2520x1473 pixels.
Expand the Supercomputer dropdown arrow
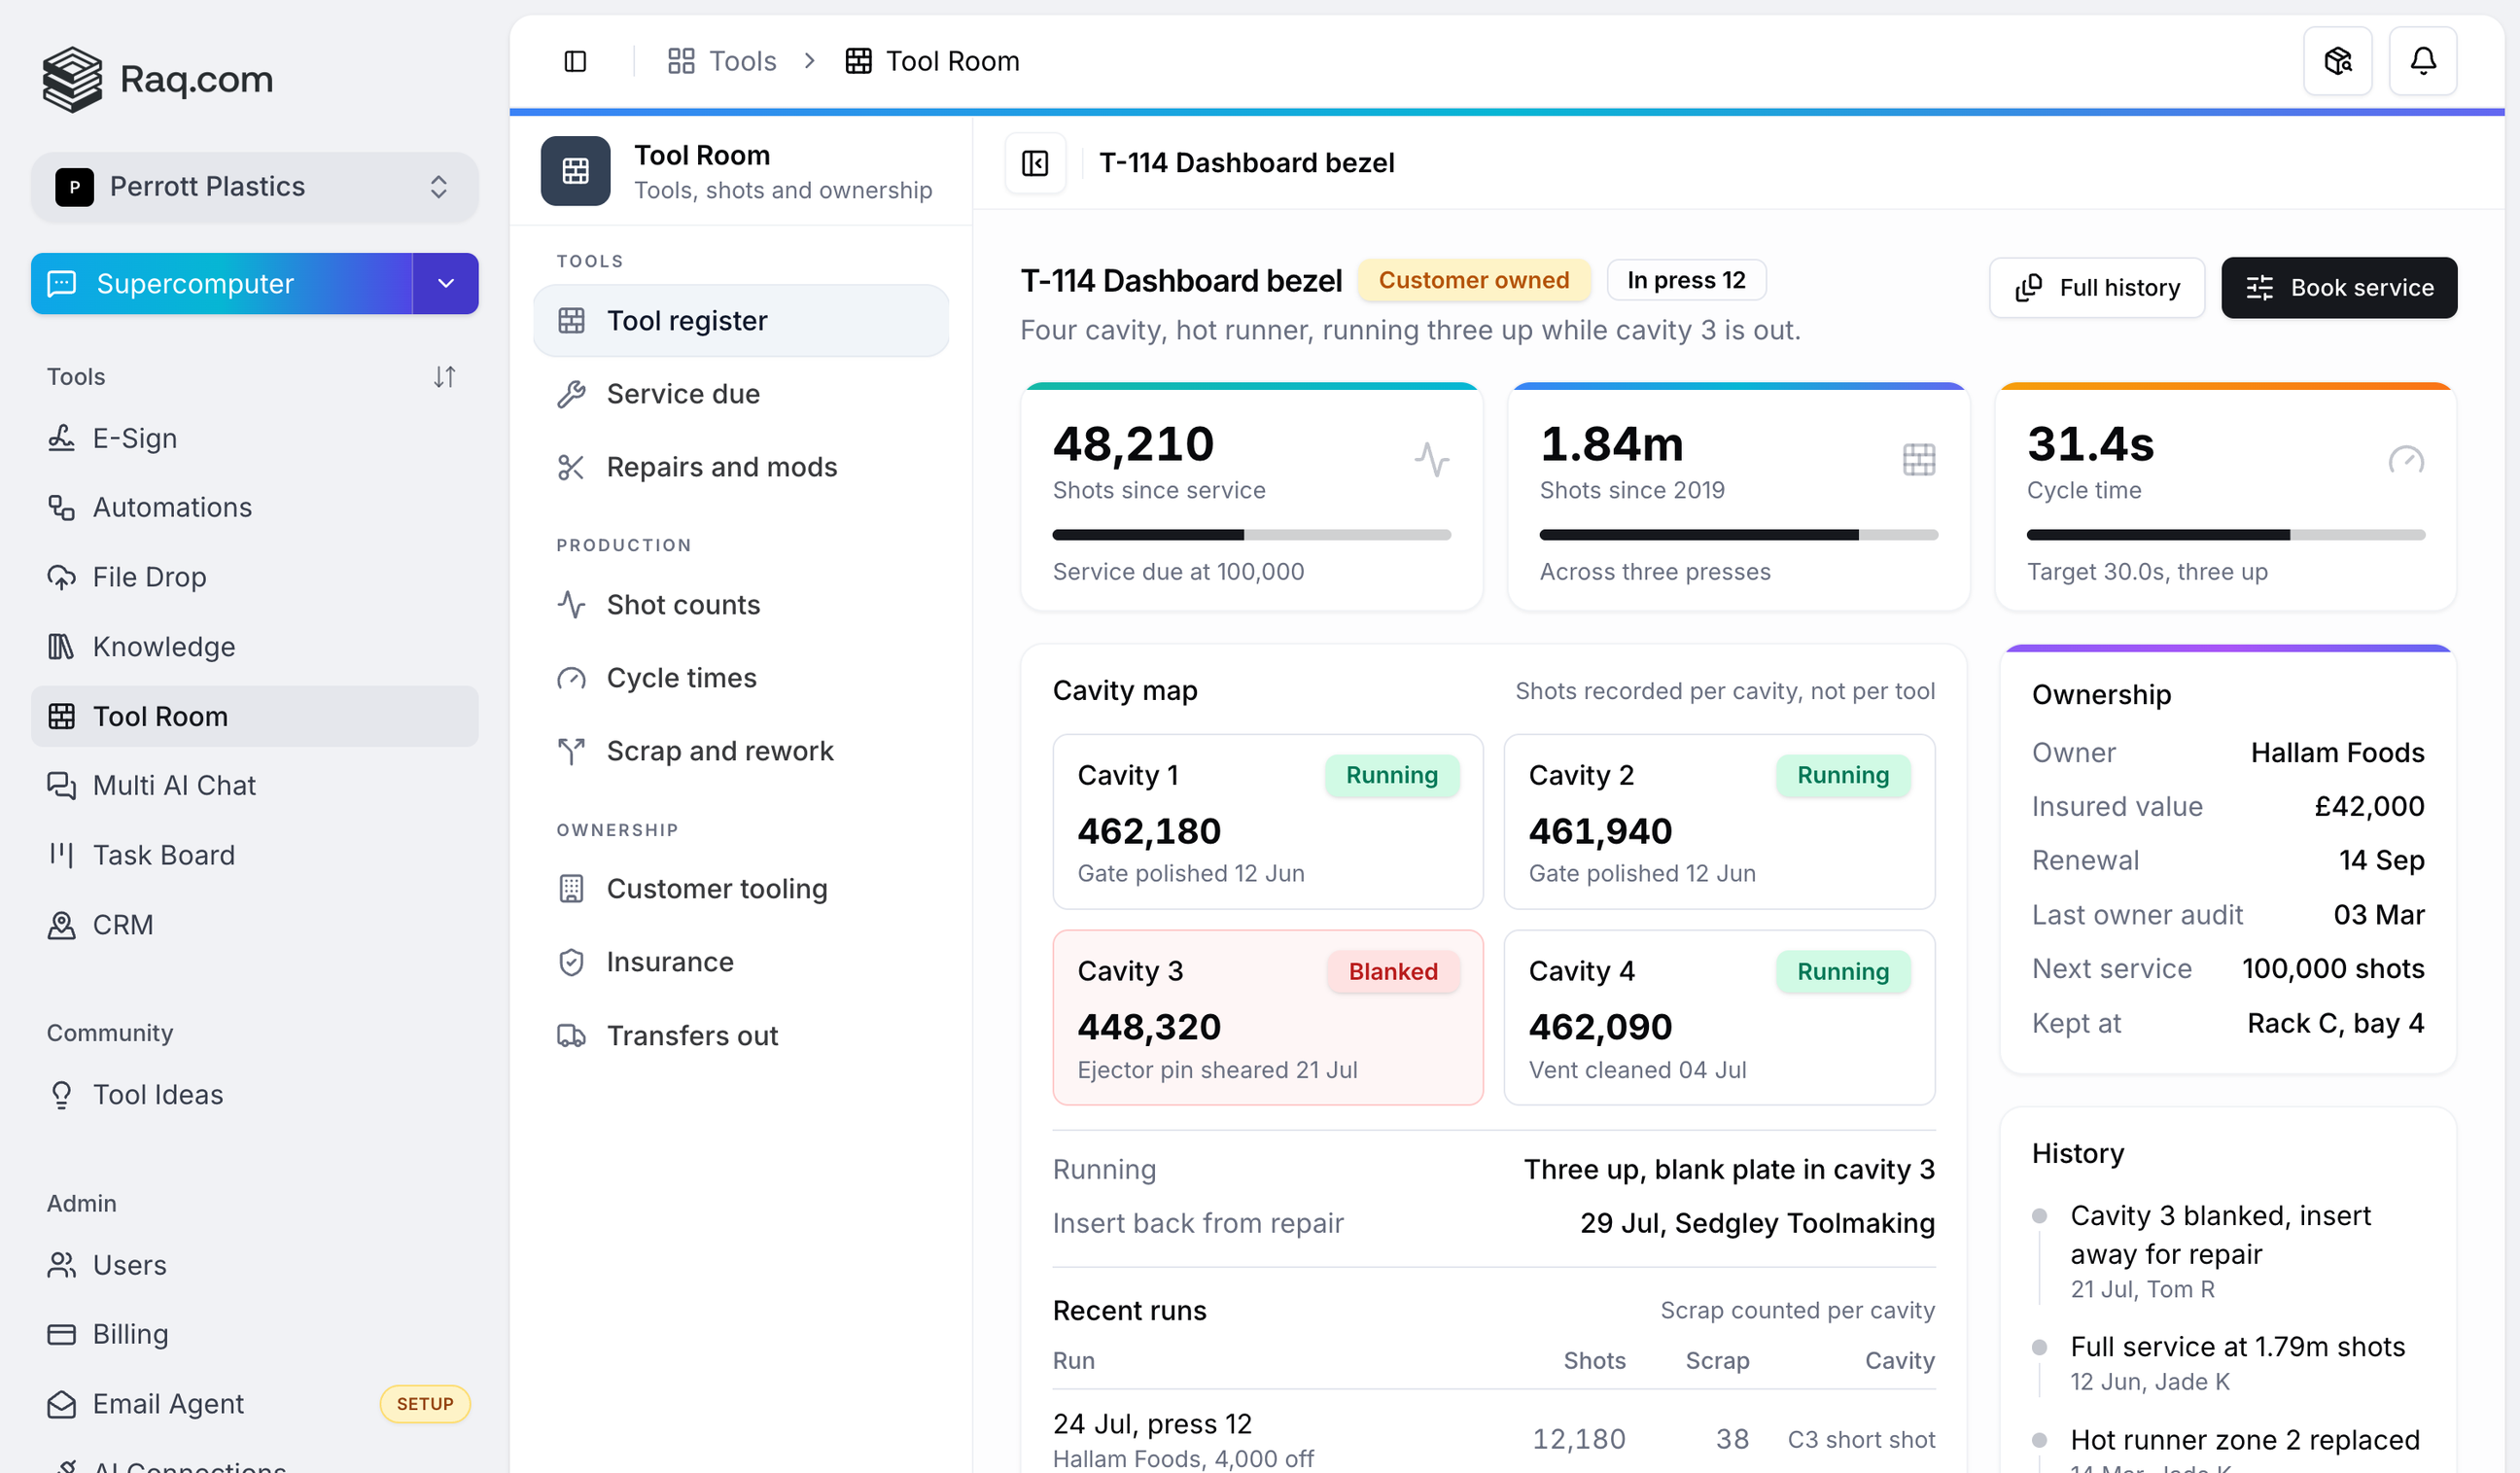click(x=446, y=284)
